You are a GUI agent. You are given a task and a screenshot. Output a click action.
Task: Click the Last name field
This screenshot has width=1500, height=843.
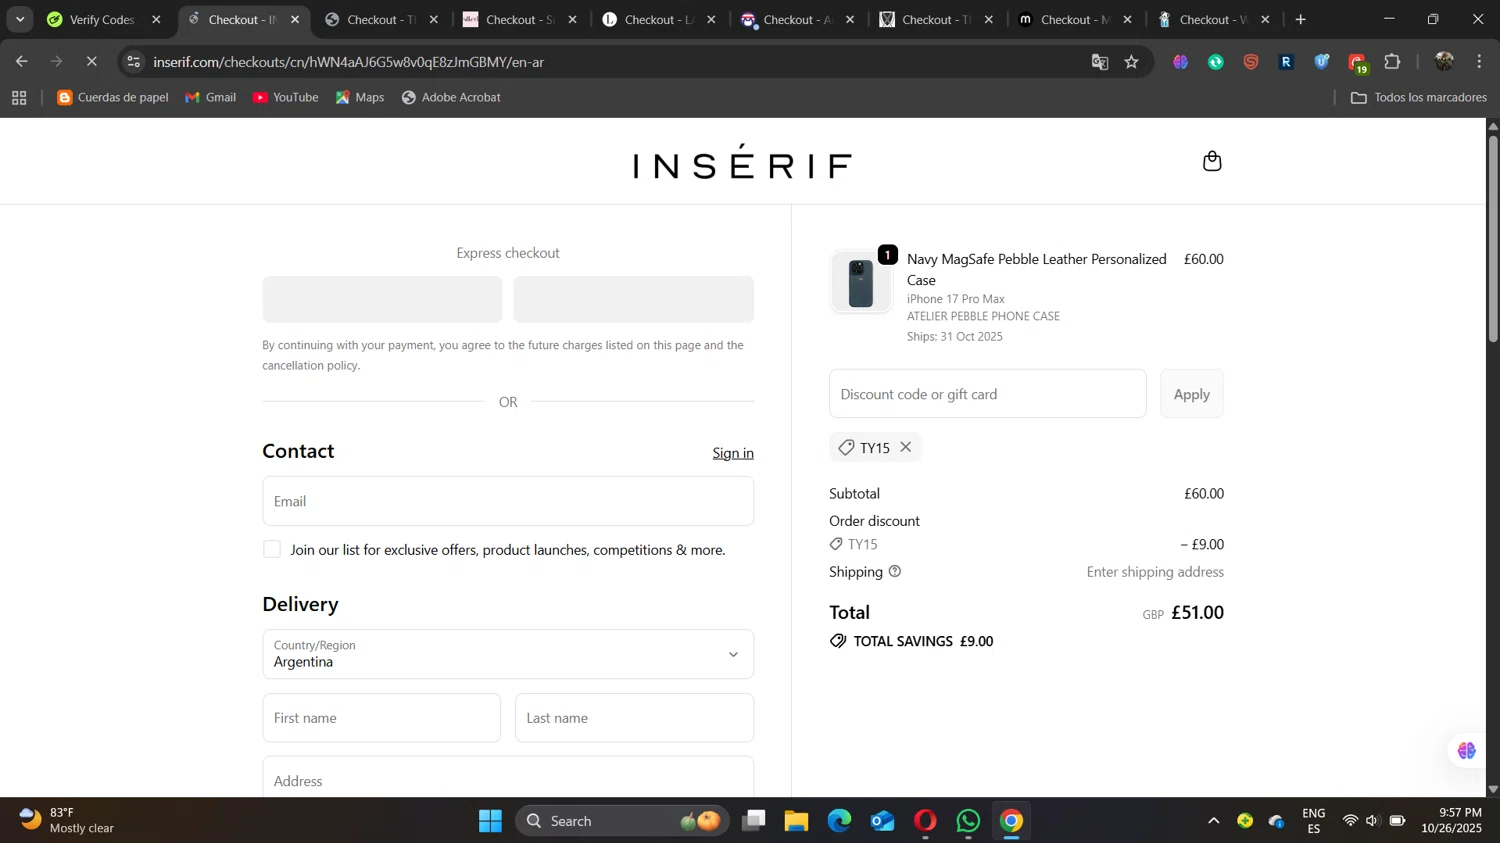pyautogui.click(x=634, y=718)
